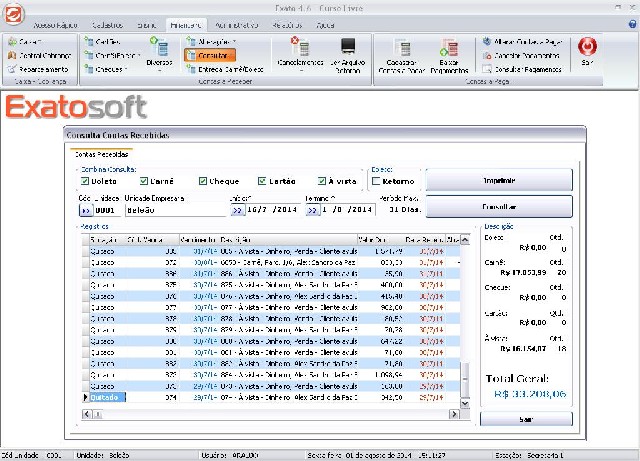
Task: Click the Imprimir button
Action: [x=499, y=180]
